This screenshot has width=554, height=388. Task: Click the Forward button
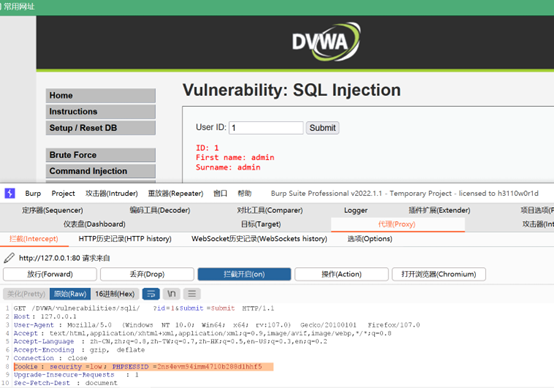coord(50,274)
